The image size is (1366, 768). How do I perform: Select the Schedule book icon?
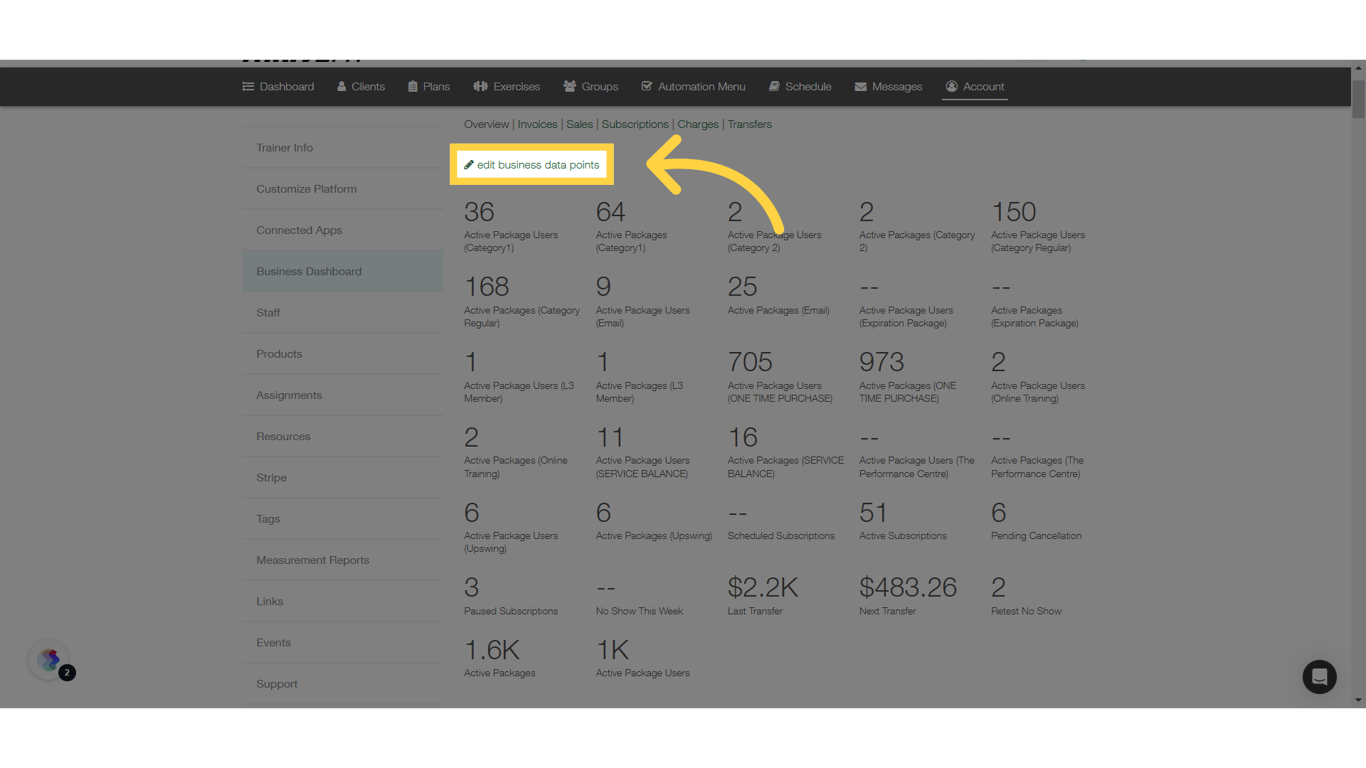tap(773, 86)
